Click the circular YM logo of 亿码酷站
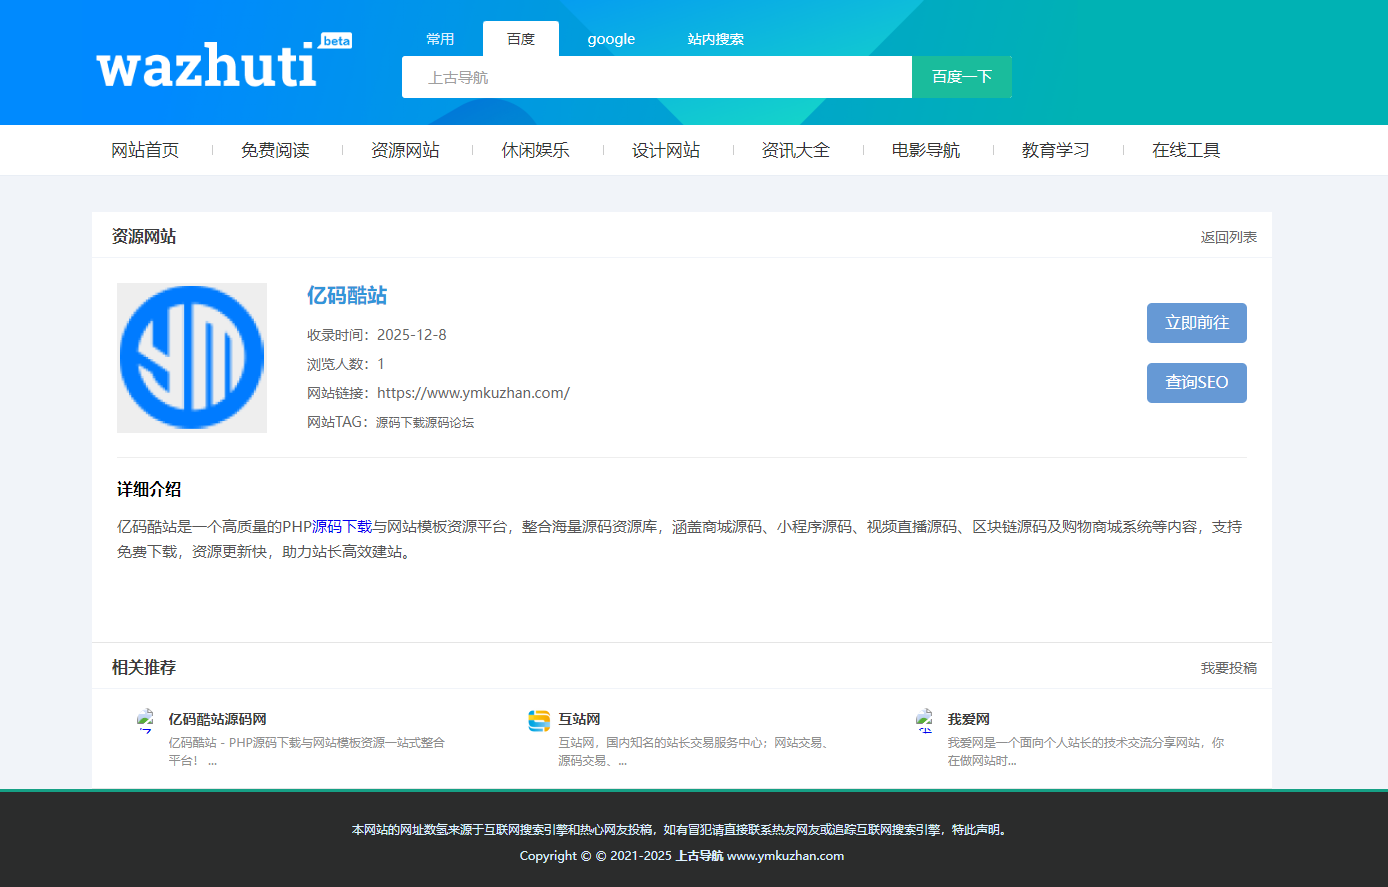Screen dimensions: 1388x887 point(191,357)
